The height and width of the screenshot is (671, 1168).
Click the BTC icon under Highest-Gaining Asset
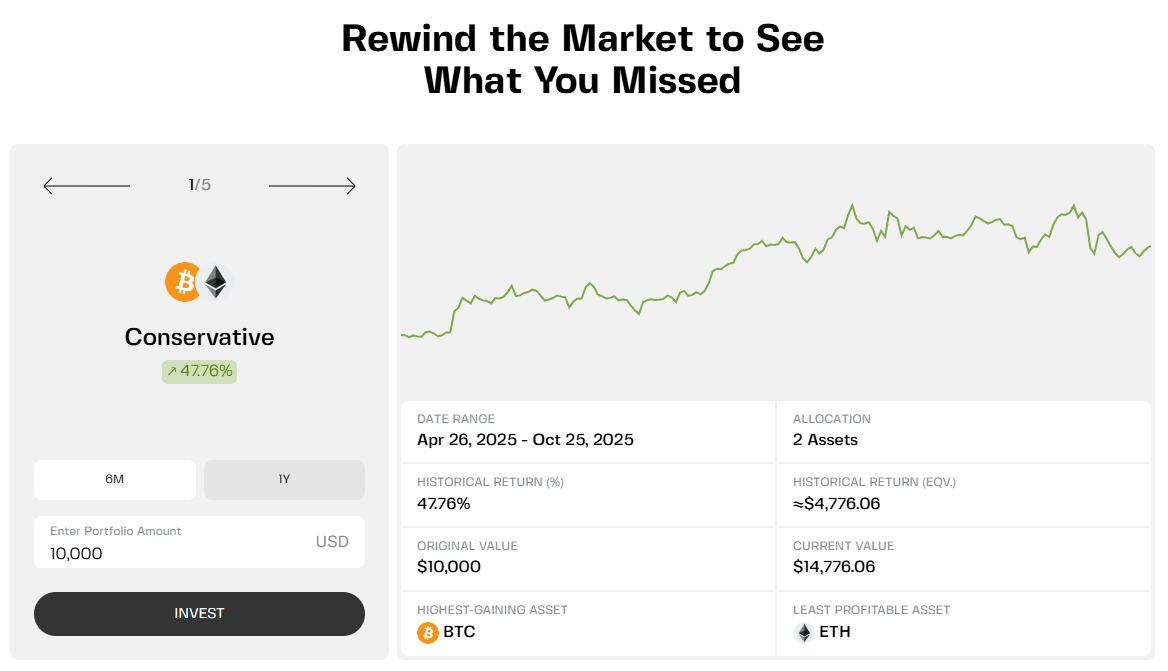pos(428,632)
